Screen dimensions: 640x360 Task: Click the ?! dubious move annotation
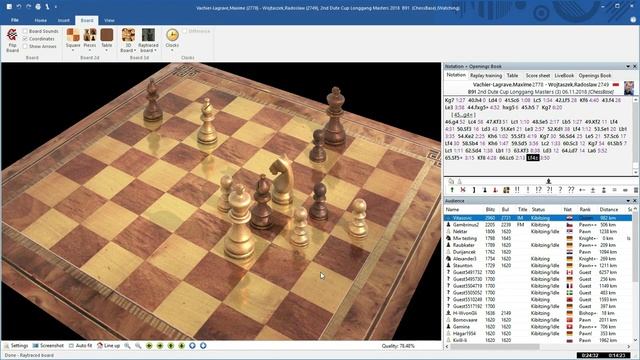(x=549, y=190)
